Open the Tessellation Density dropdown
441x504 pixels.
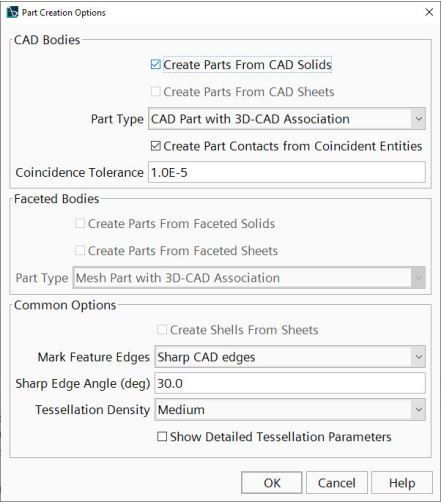pyautogui.click(x=290, y=409)
